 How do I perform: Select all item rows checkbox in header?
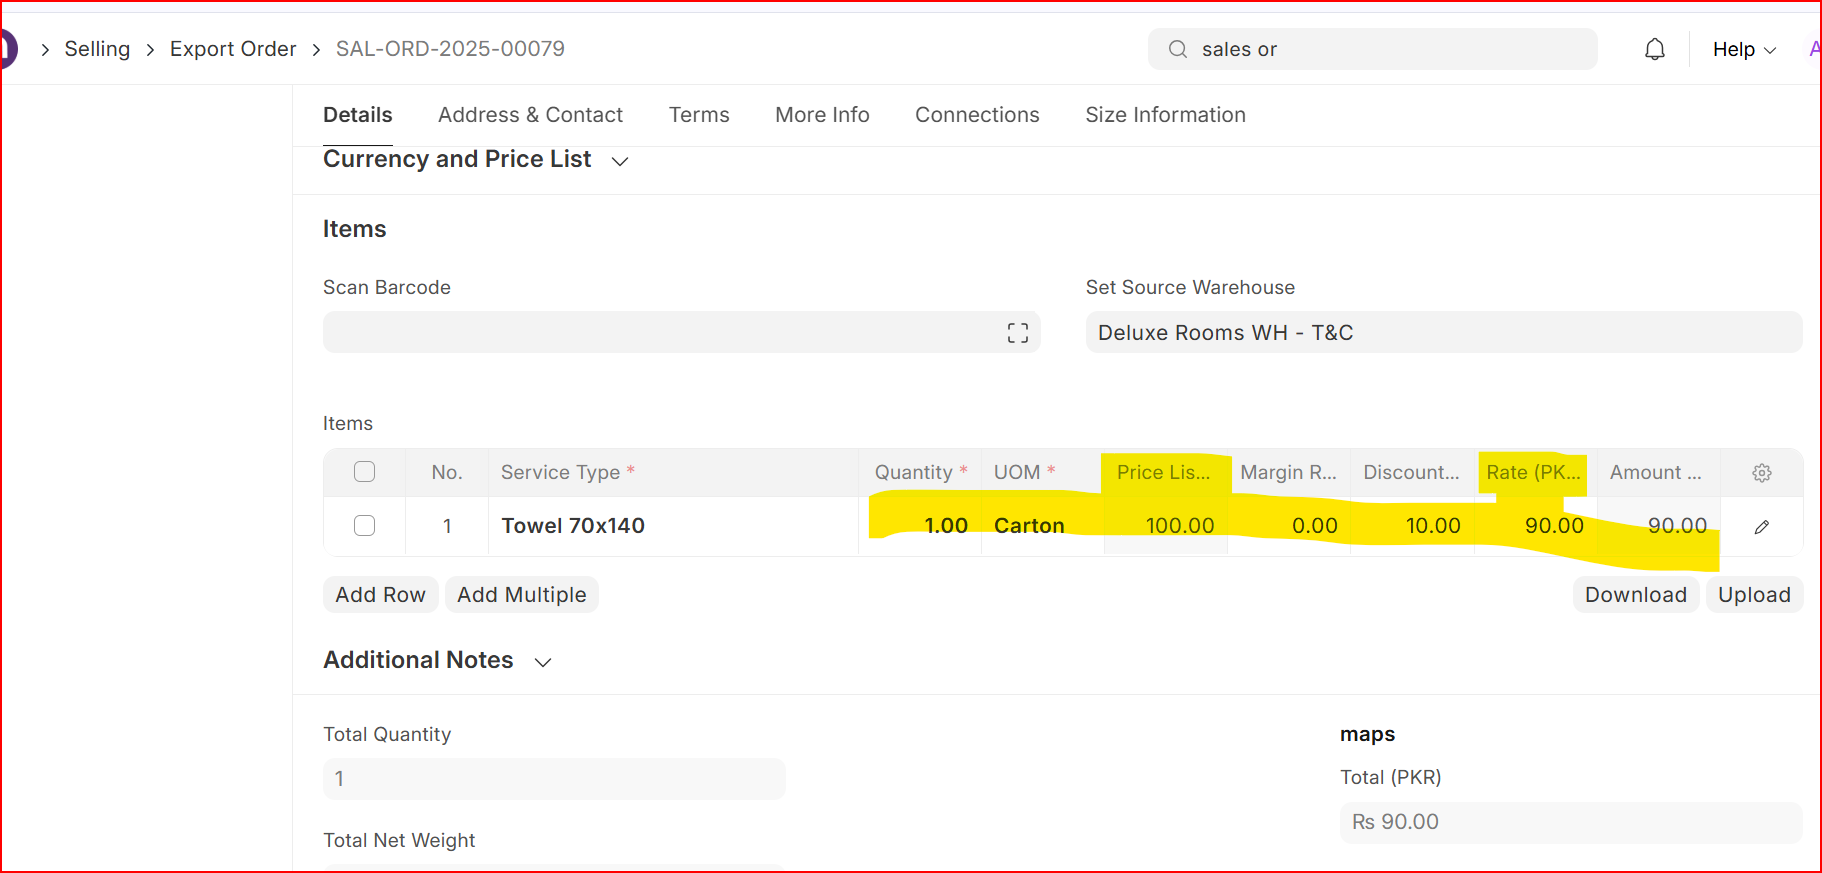click(364, 472)
